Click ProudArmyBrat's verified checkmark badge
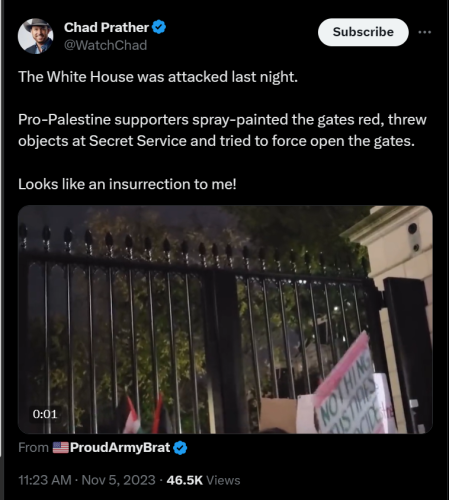The width and height of the screenshot is (449, 500). 180,448
